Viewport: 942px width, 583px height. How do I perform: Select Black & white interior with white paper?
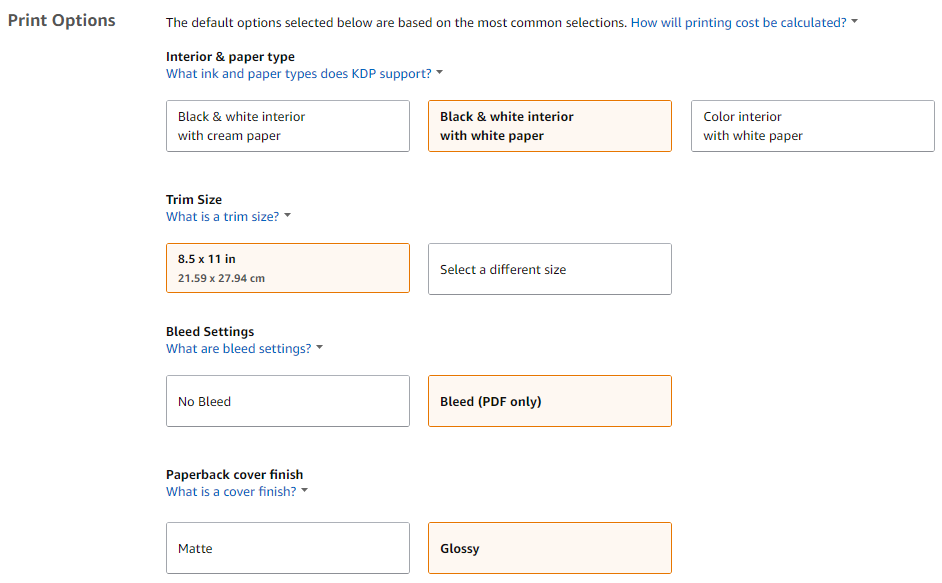(550, 126)
